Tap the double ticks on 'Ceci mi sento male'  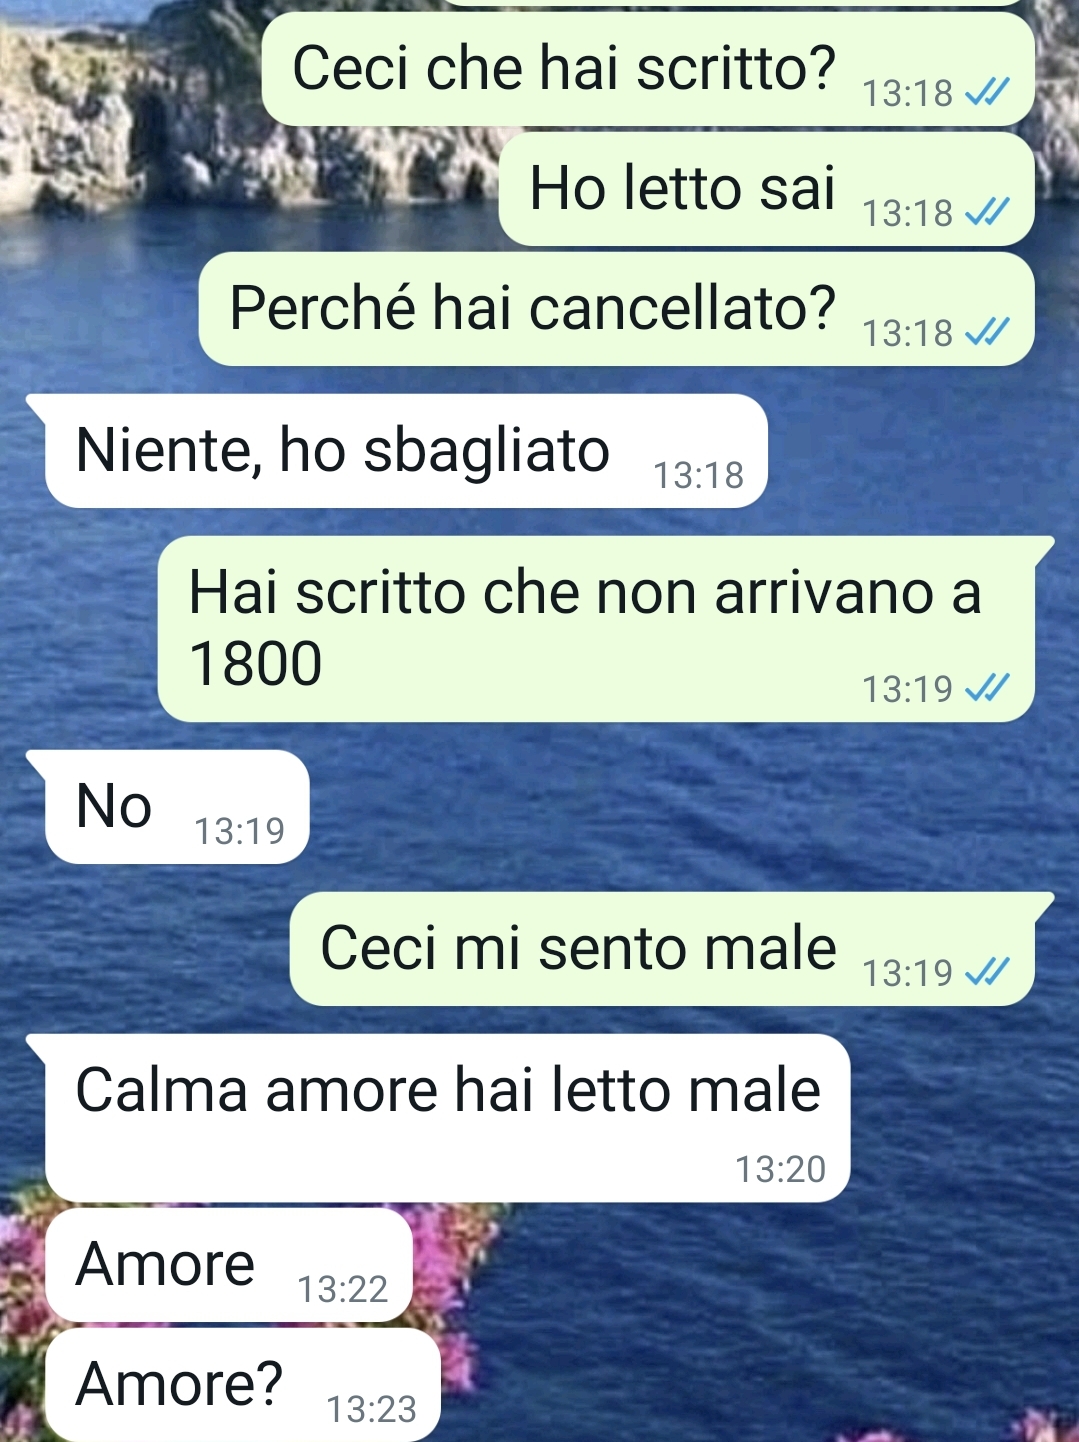point(987,972)
